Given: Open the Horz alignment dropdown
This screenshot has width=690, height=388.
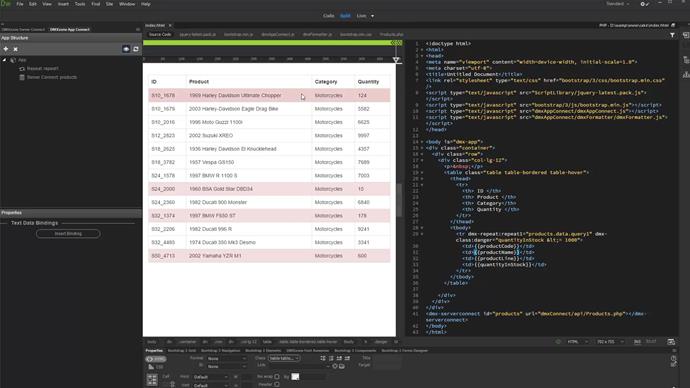Looking at the screenshot, I should pos(211,377).
